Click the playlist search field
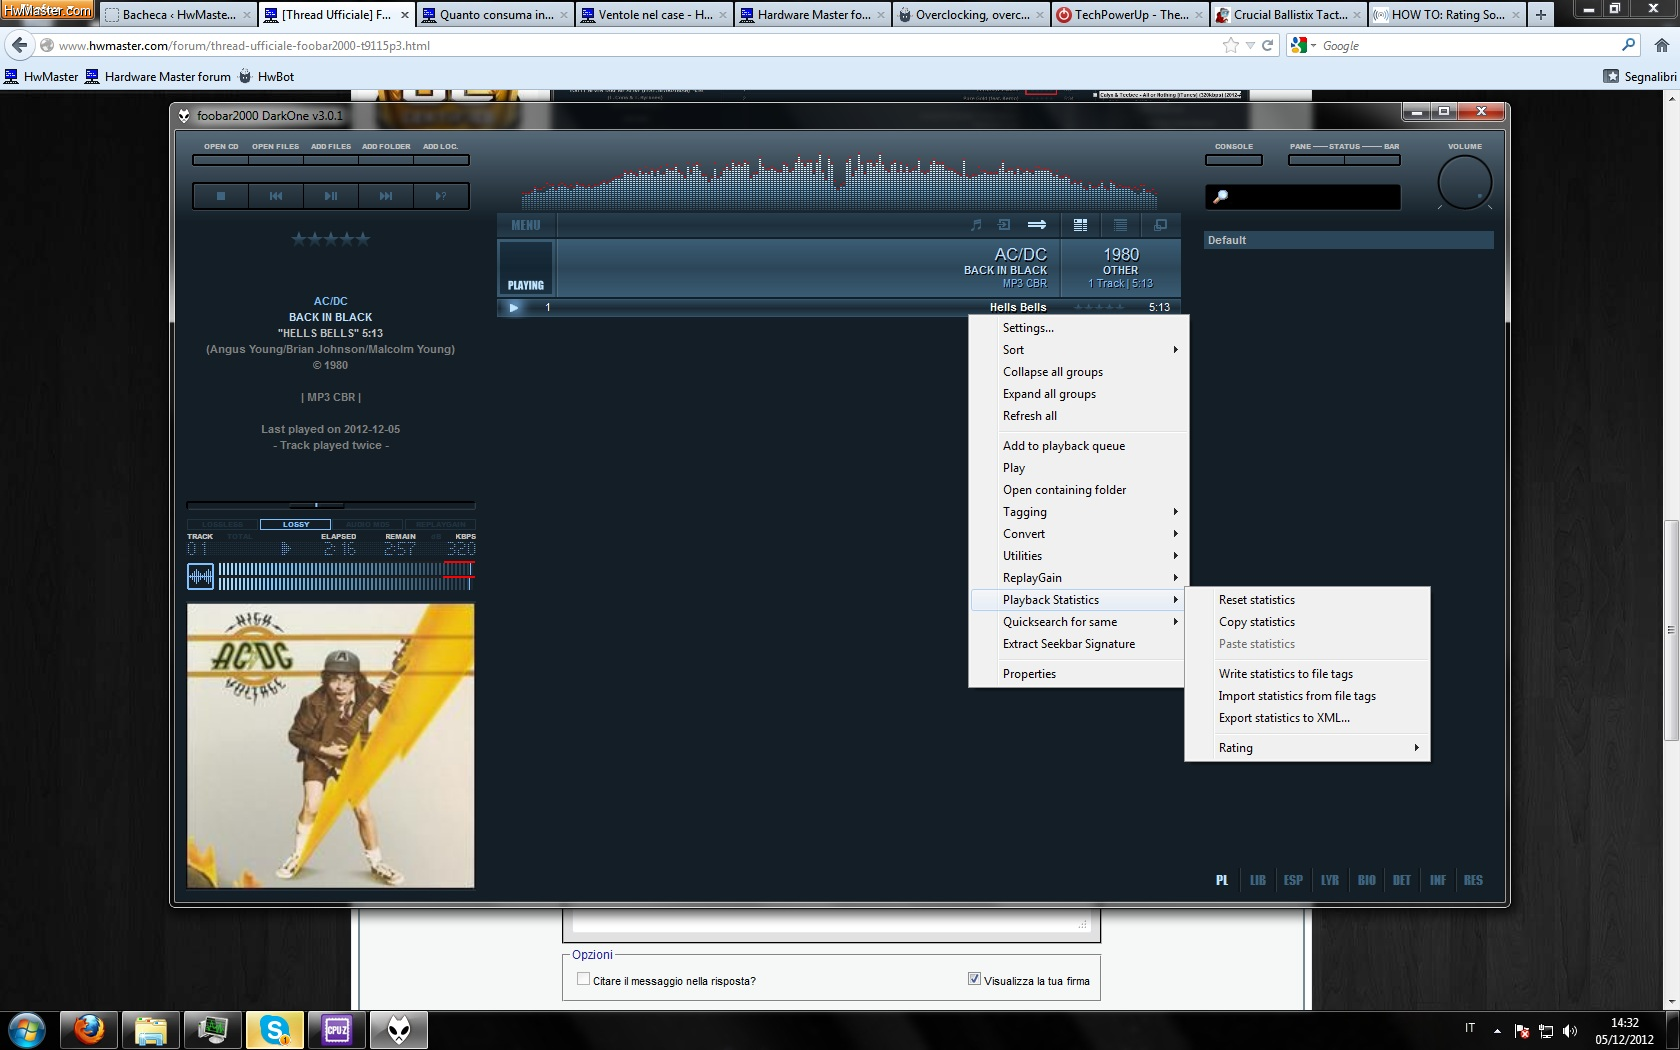Viewport: 1680px width, 1050px height. click(1303, 197)
